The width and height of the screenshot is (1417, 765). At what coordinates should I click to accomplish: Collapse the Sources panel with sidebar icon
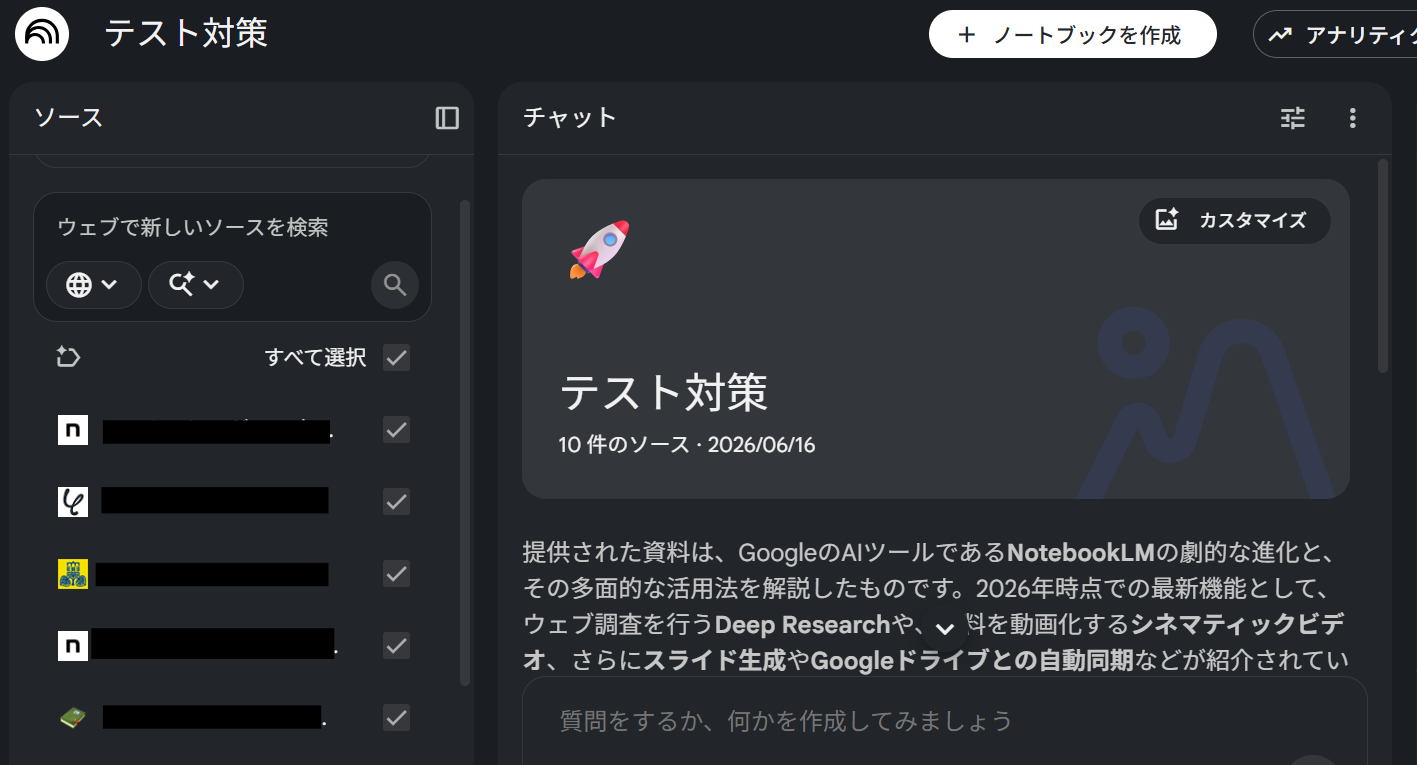pos(447,118)
